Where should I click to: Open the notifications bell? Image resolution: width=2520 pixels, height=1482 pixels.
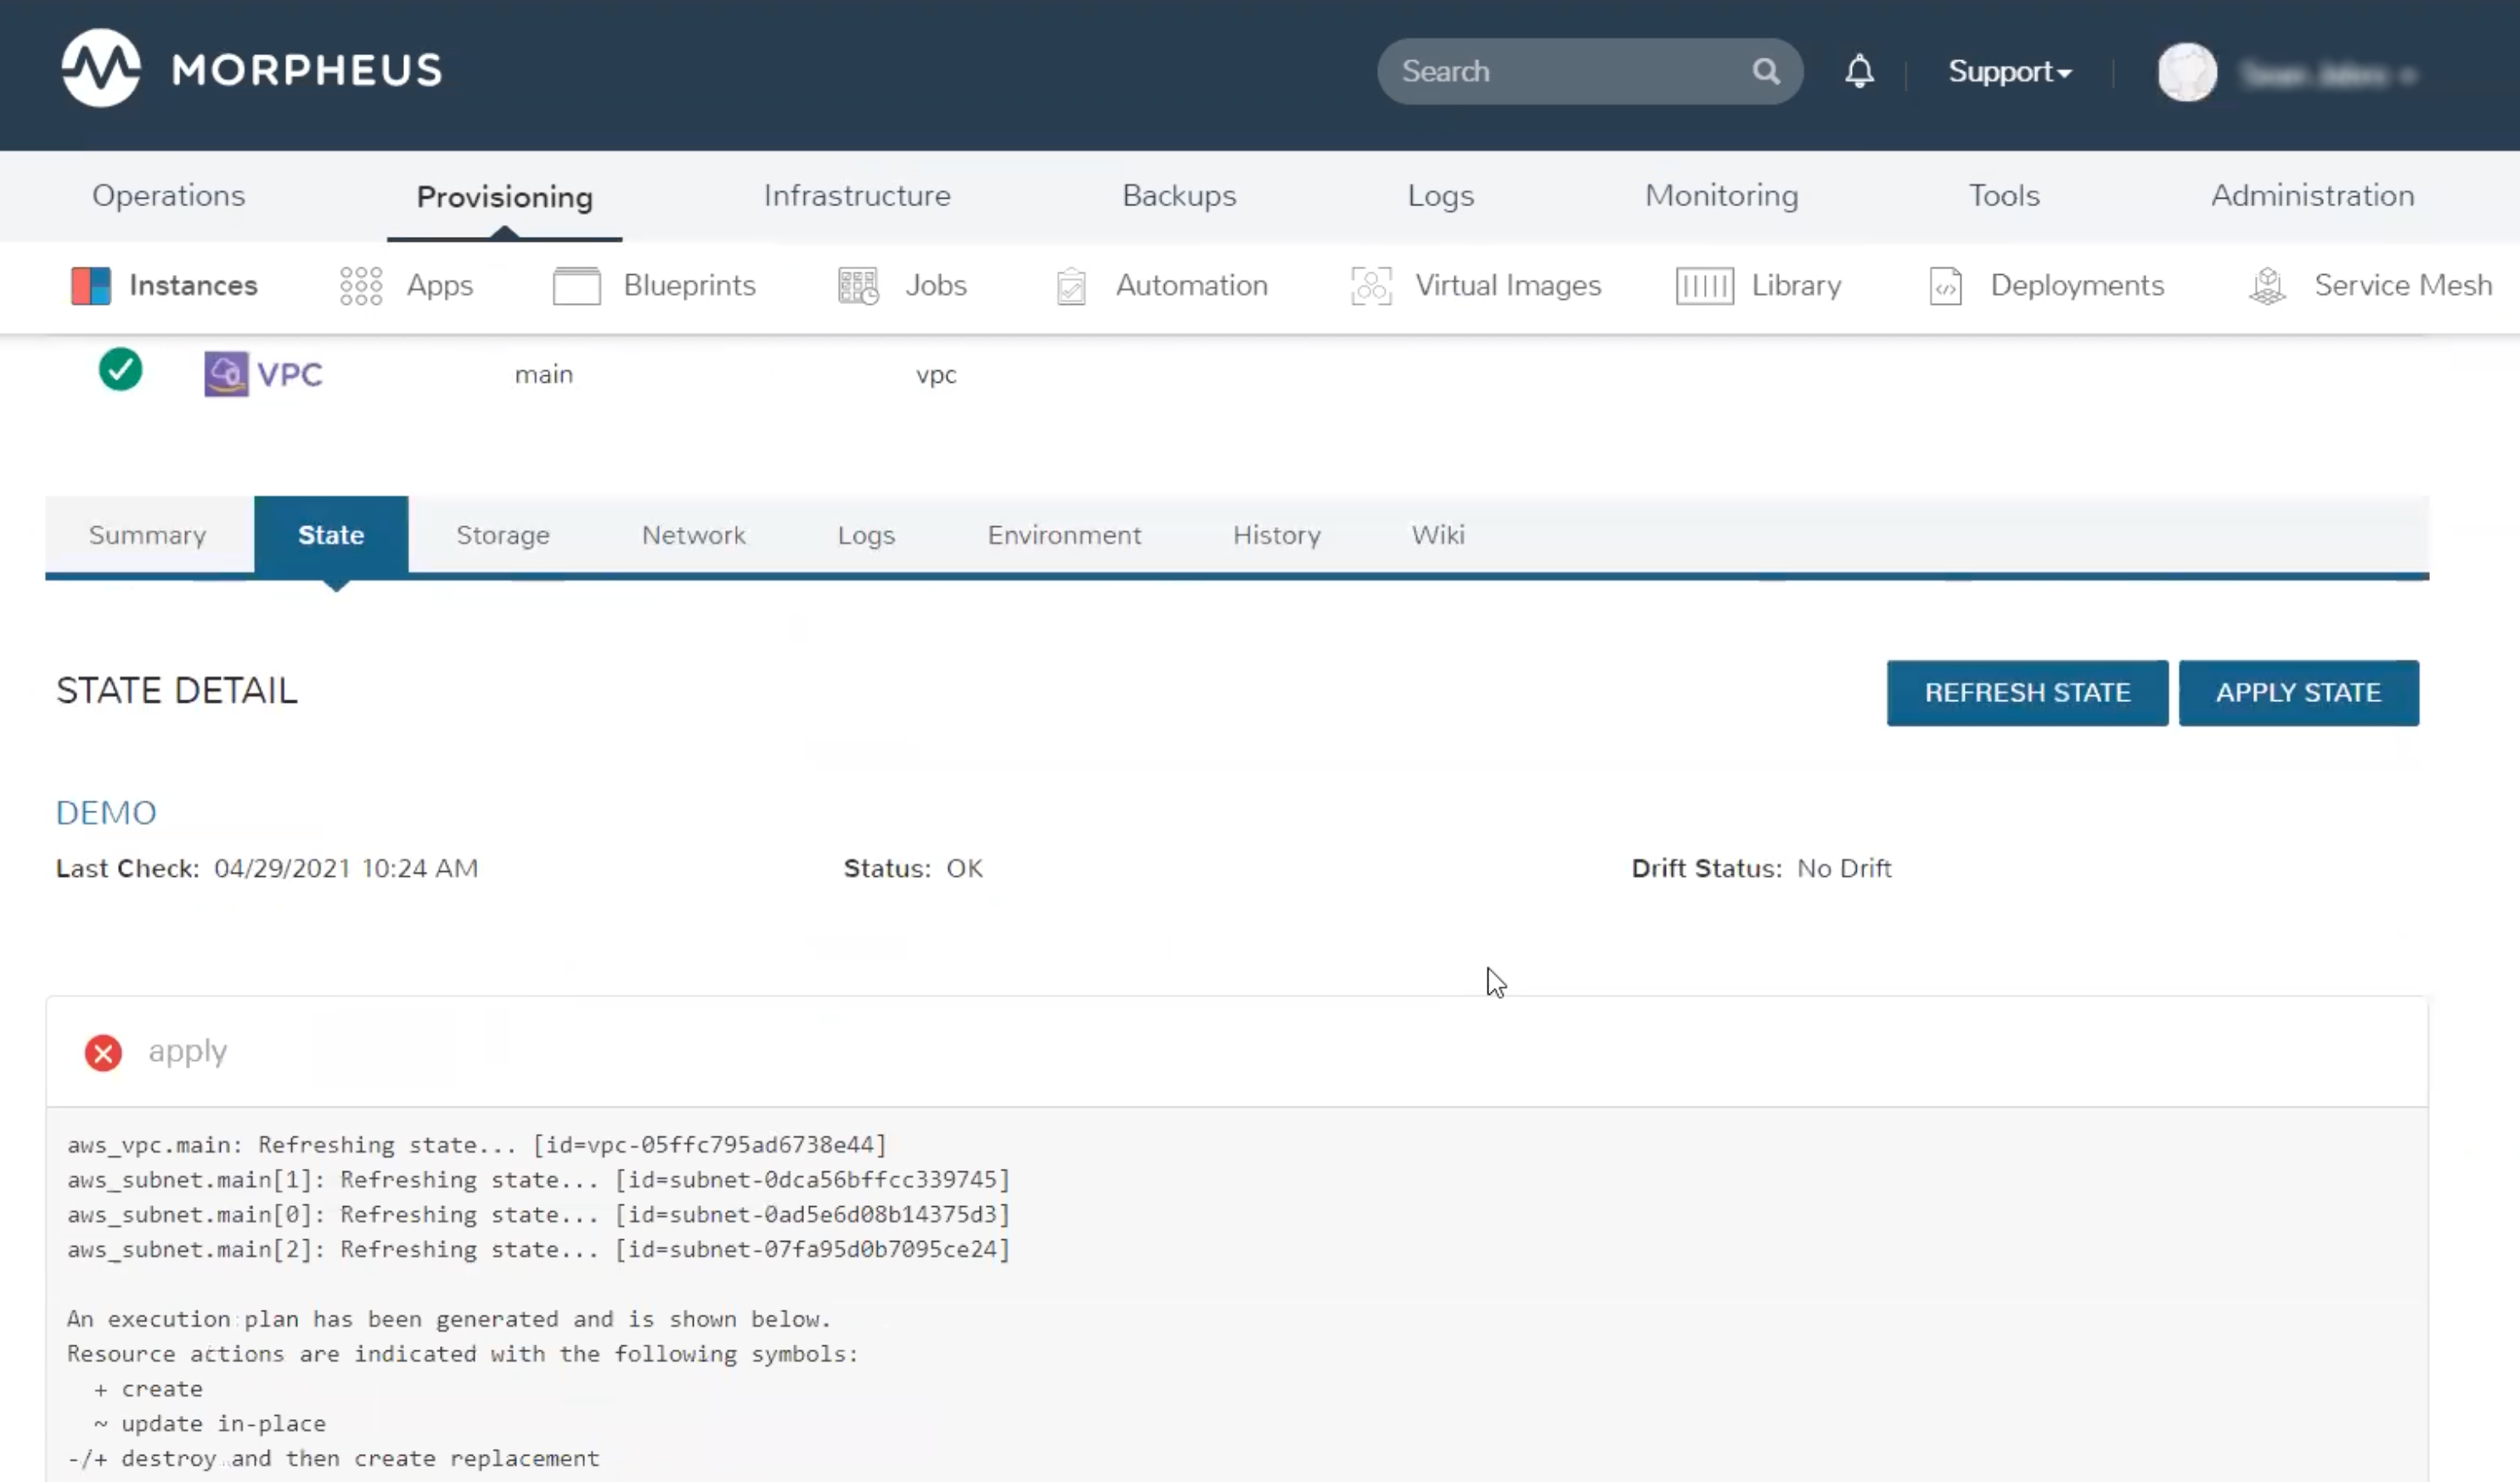(x=1859, y=71)
